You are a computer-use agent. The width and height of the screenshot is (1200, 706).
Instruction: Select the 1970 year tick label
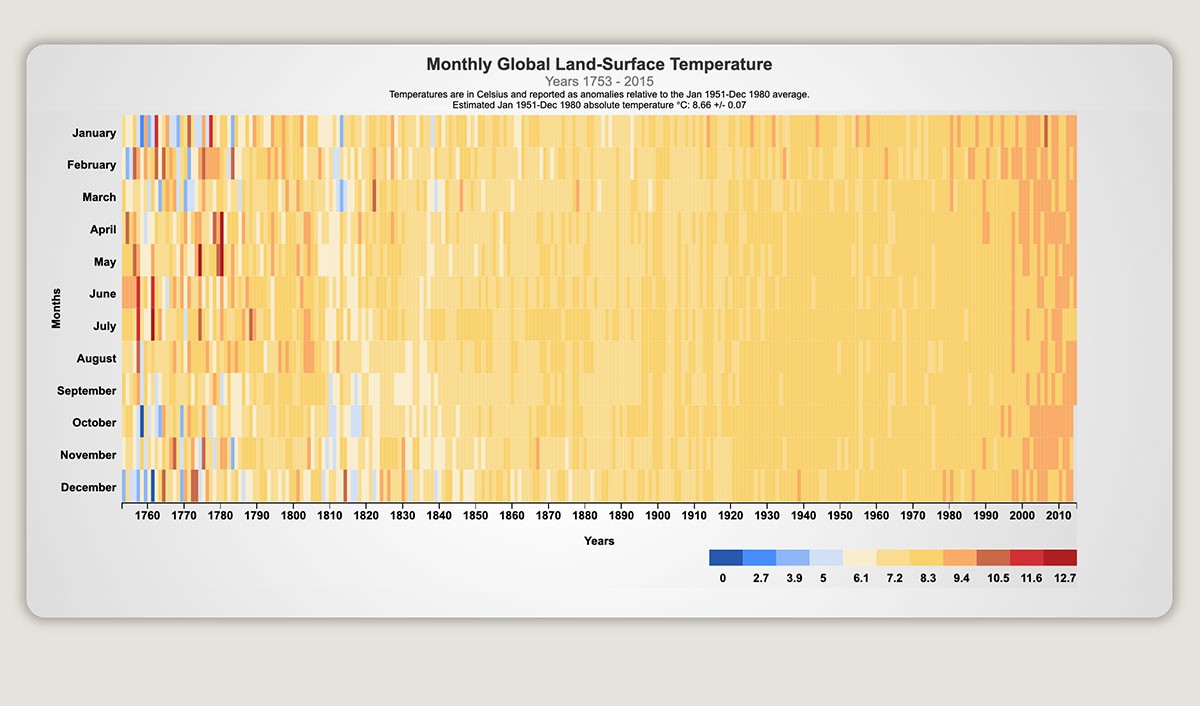tap(913, 516)
